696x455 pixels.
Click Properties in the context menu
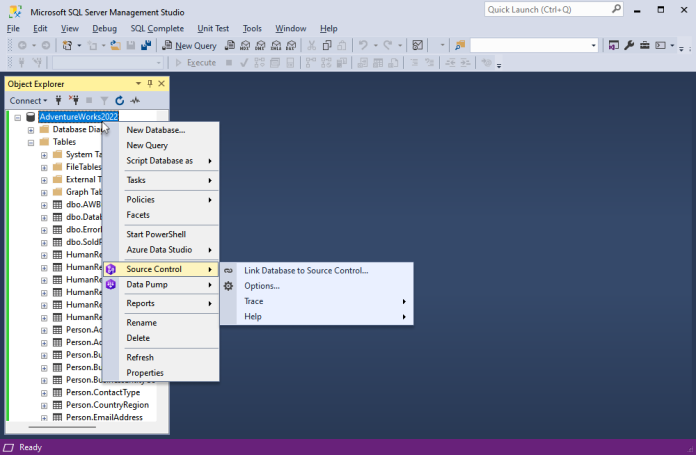coord(145,373)
